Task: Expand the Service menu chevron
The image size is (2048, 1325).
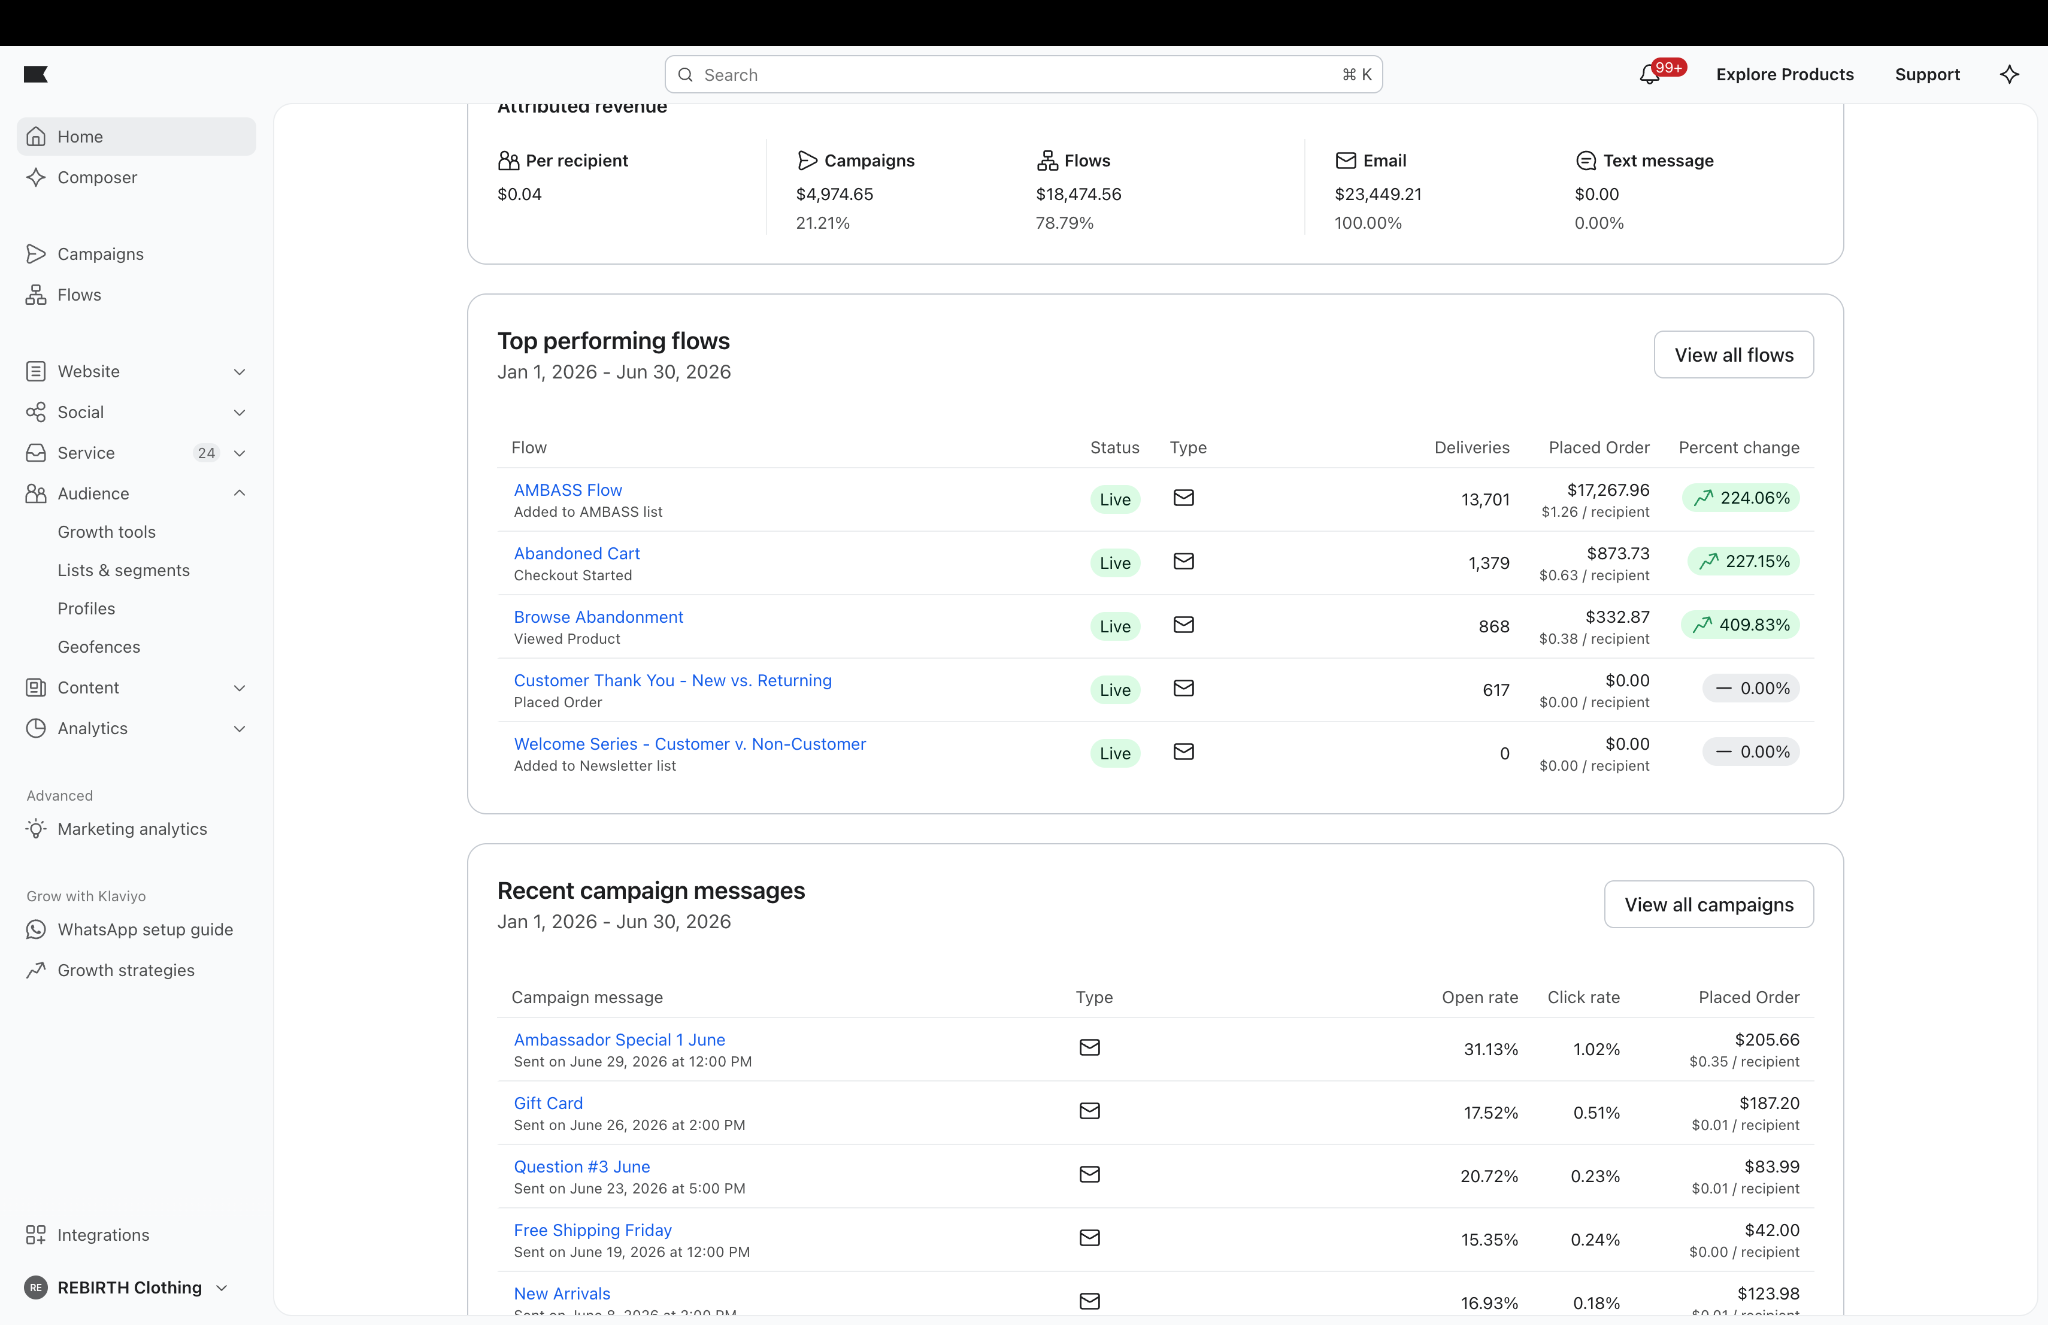Action: coord(240,453)
